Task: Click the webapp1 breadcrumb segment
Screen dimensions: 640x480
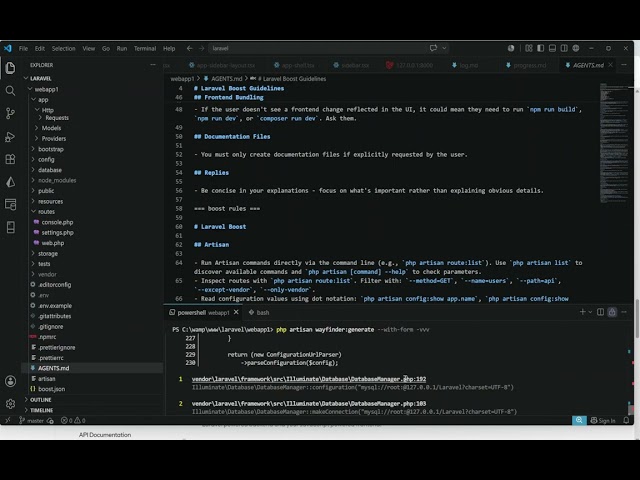Action: (x=182, y=79)
